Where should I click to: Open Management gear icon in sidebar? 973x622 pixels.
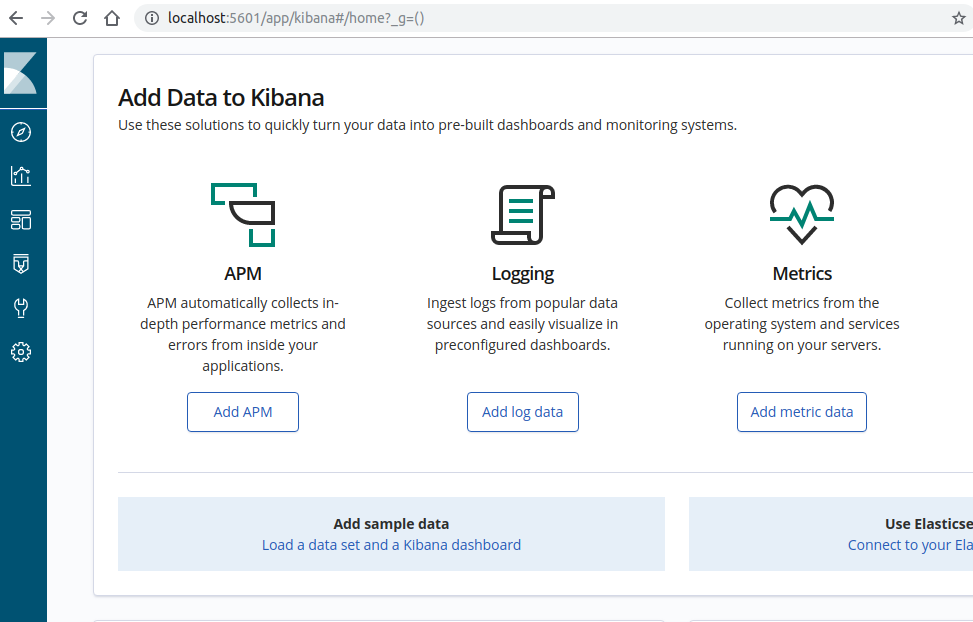pyautogui.click(x=20, y=352)
